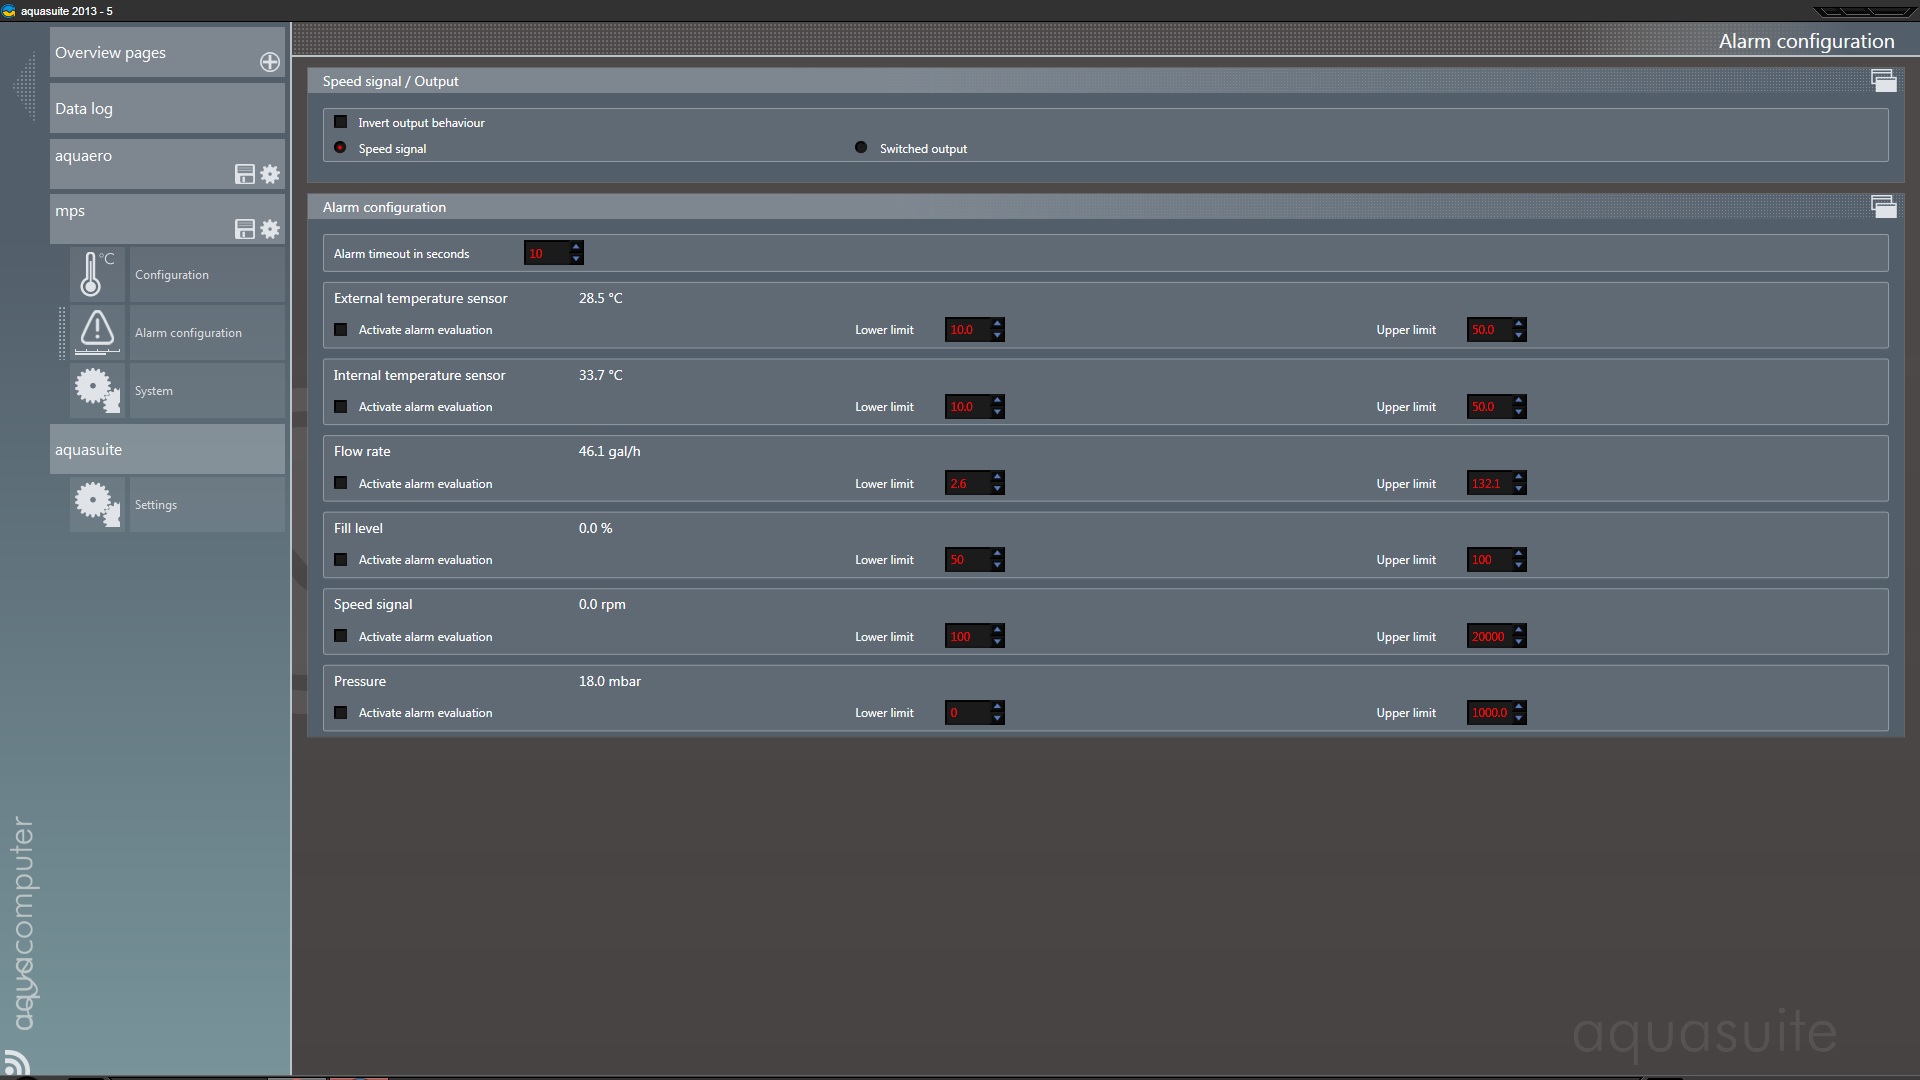The image size is (1920, 1080).
Task: Click the gears icon next to System
Action: click(97, 390)
